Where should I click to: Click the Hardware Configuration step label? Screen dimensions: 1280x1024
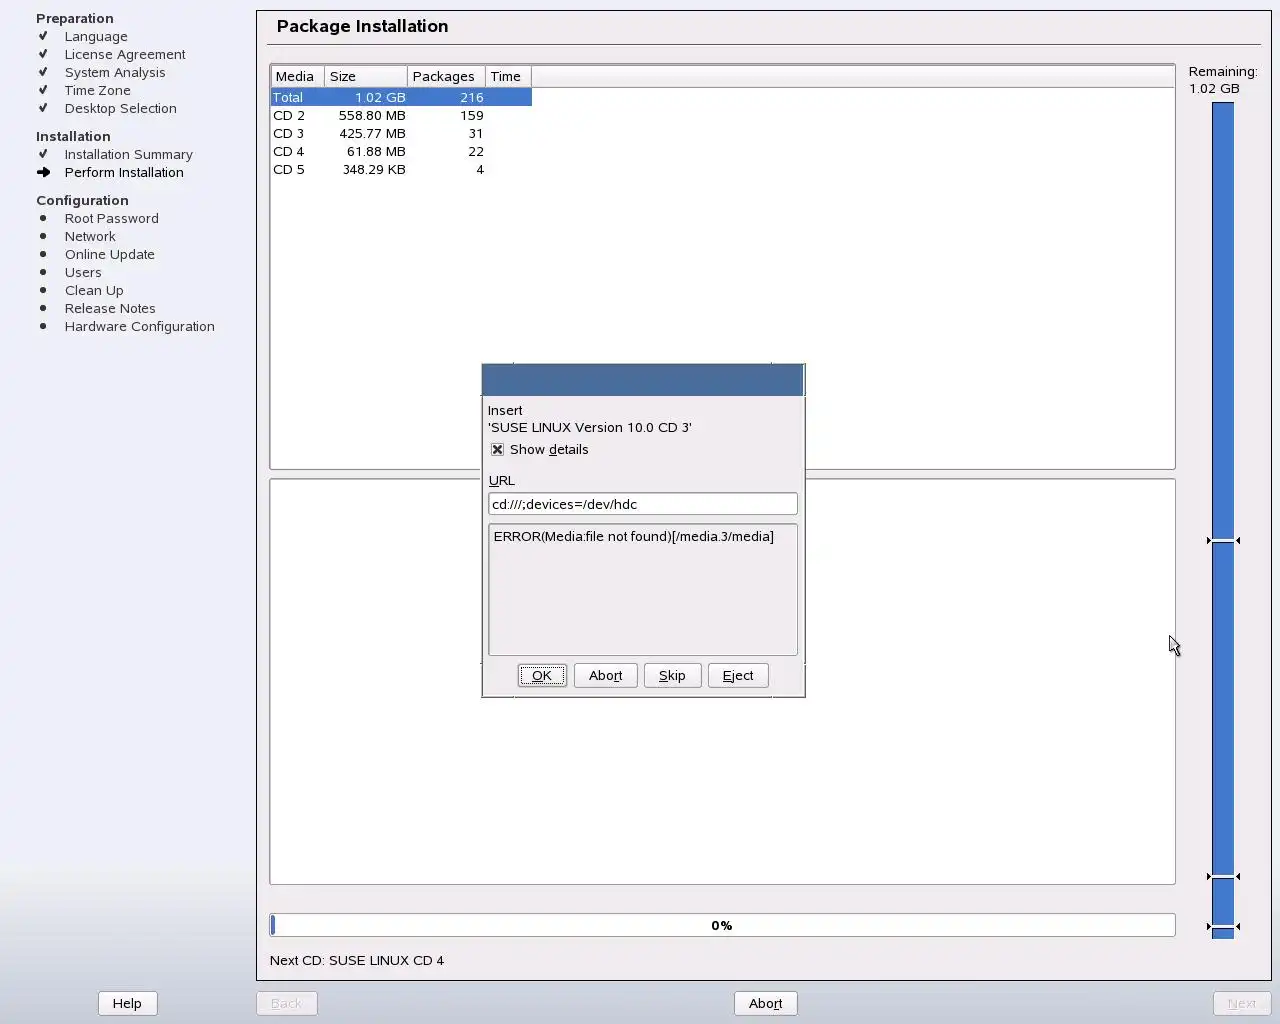click(140, 326)
